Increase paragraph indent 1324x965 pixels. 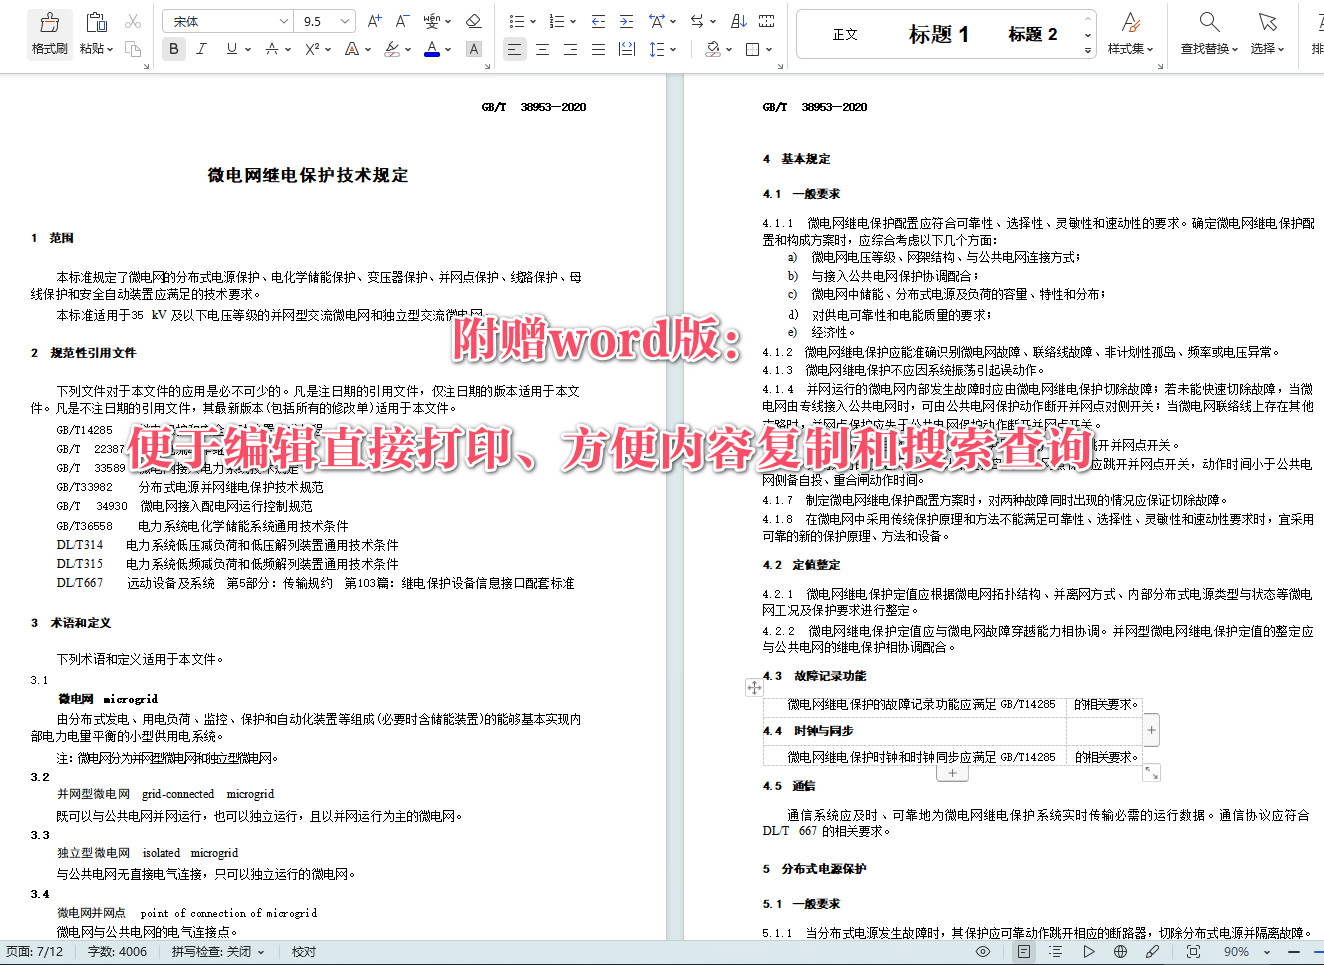click(x=626, y=21)
